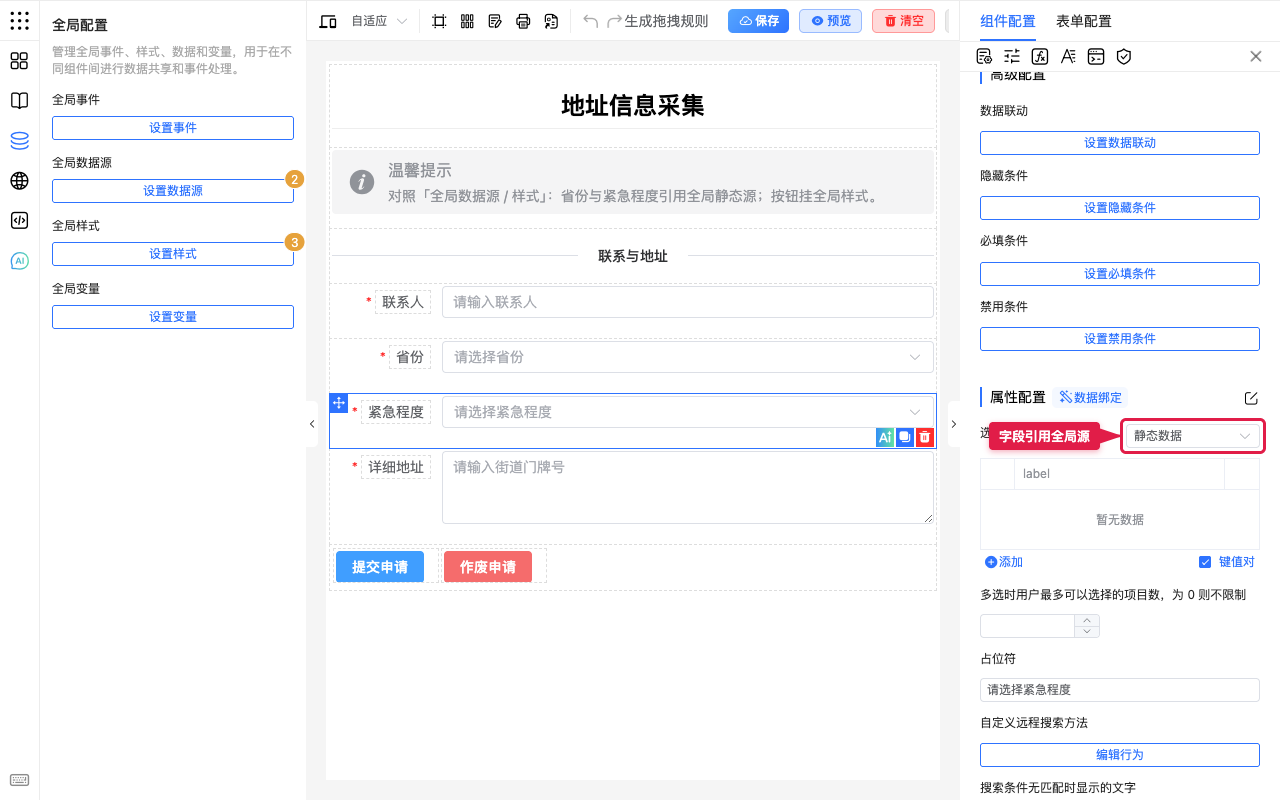The width and height of the screenshot is (1280, 800).
Task: Open the field settings icon in right panel
Action: pos(984,56)
